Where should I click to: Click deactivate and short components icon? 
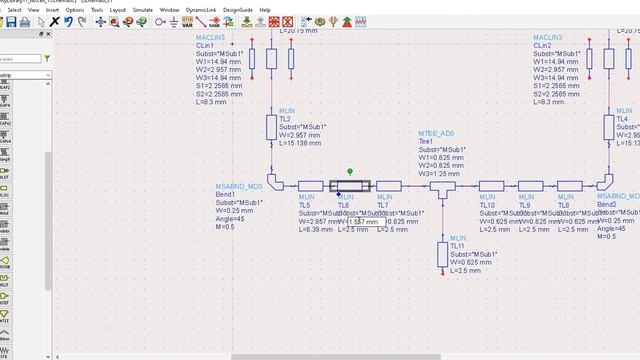(x=288, y=22)
